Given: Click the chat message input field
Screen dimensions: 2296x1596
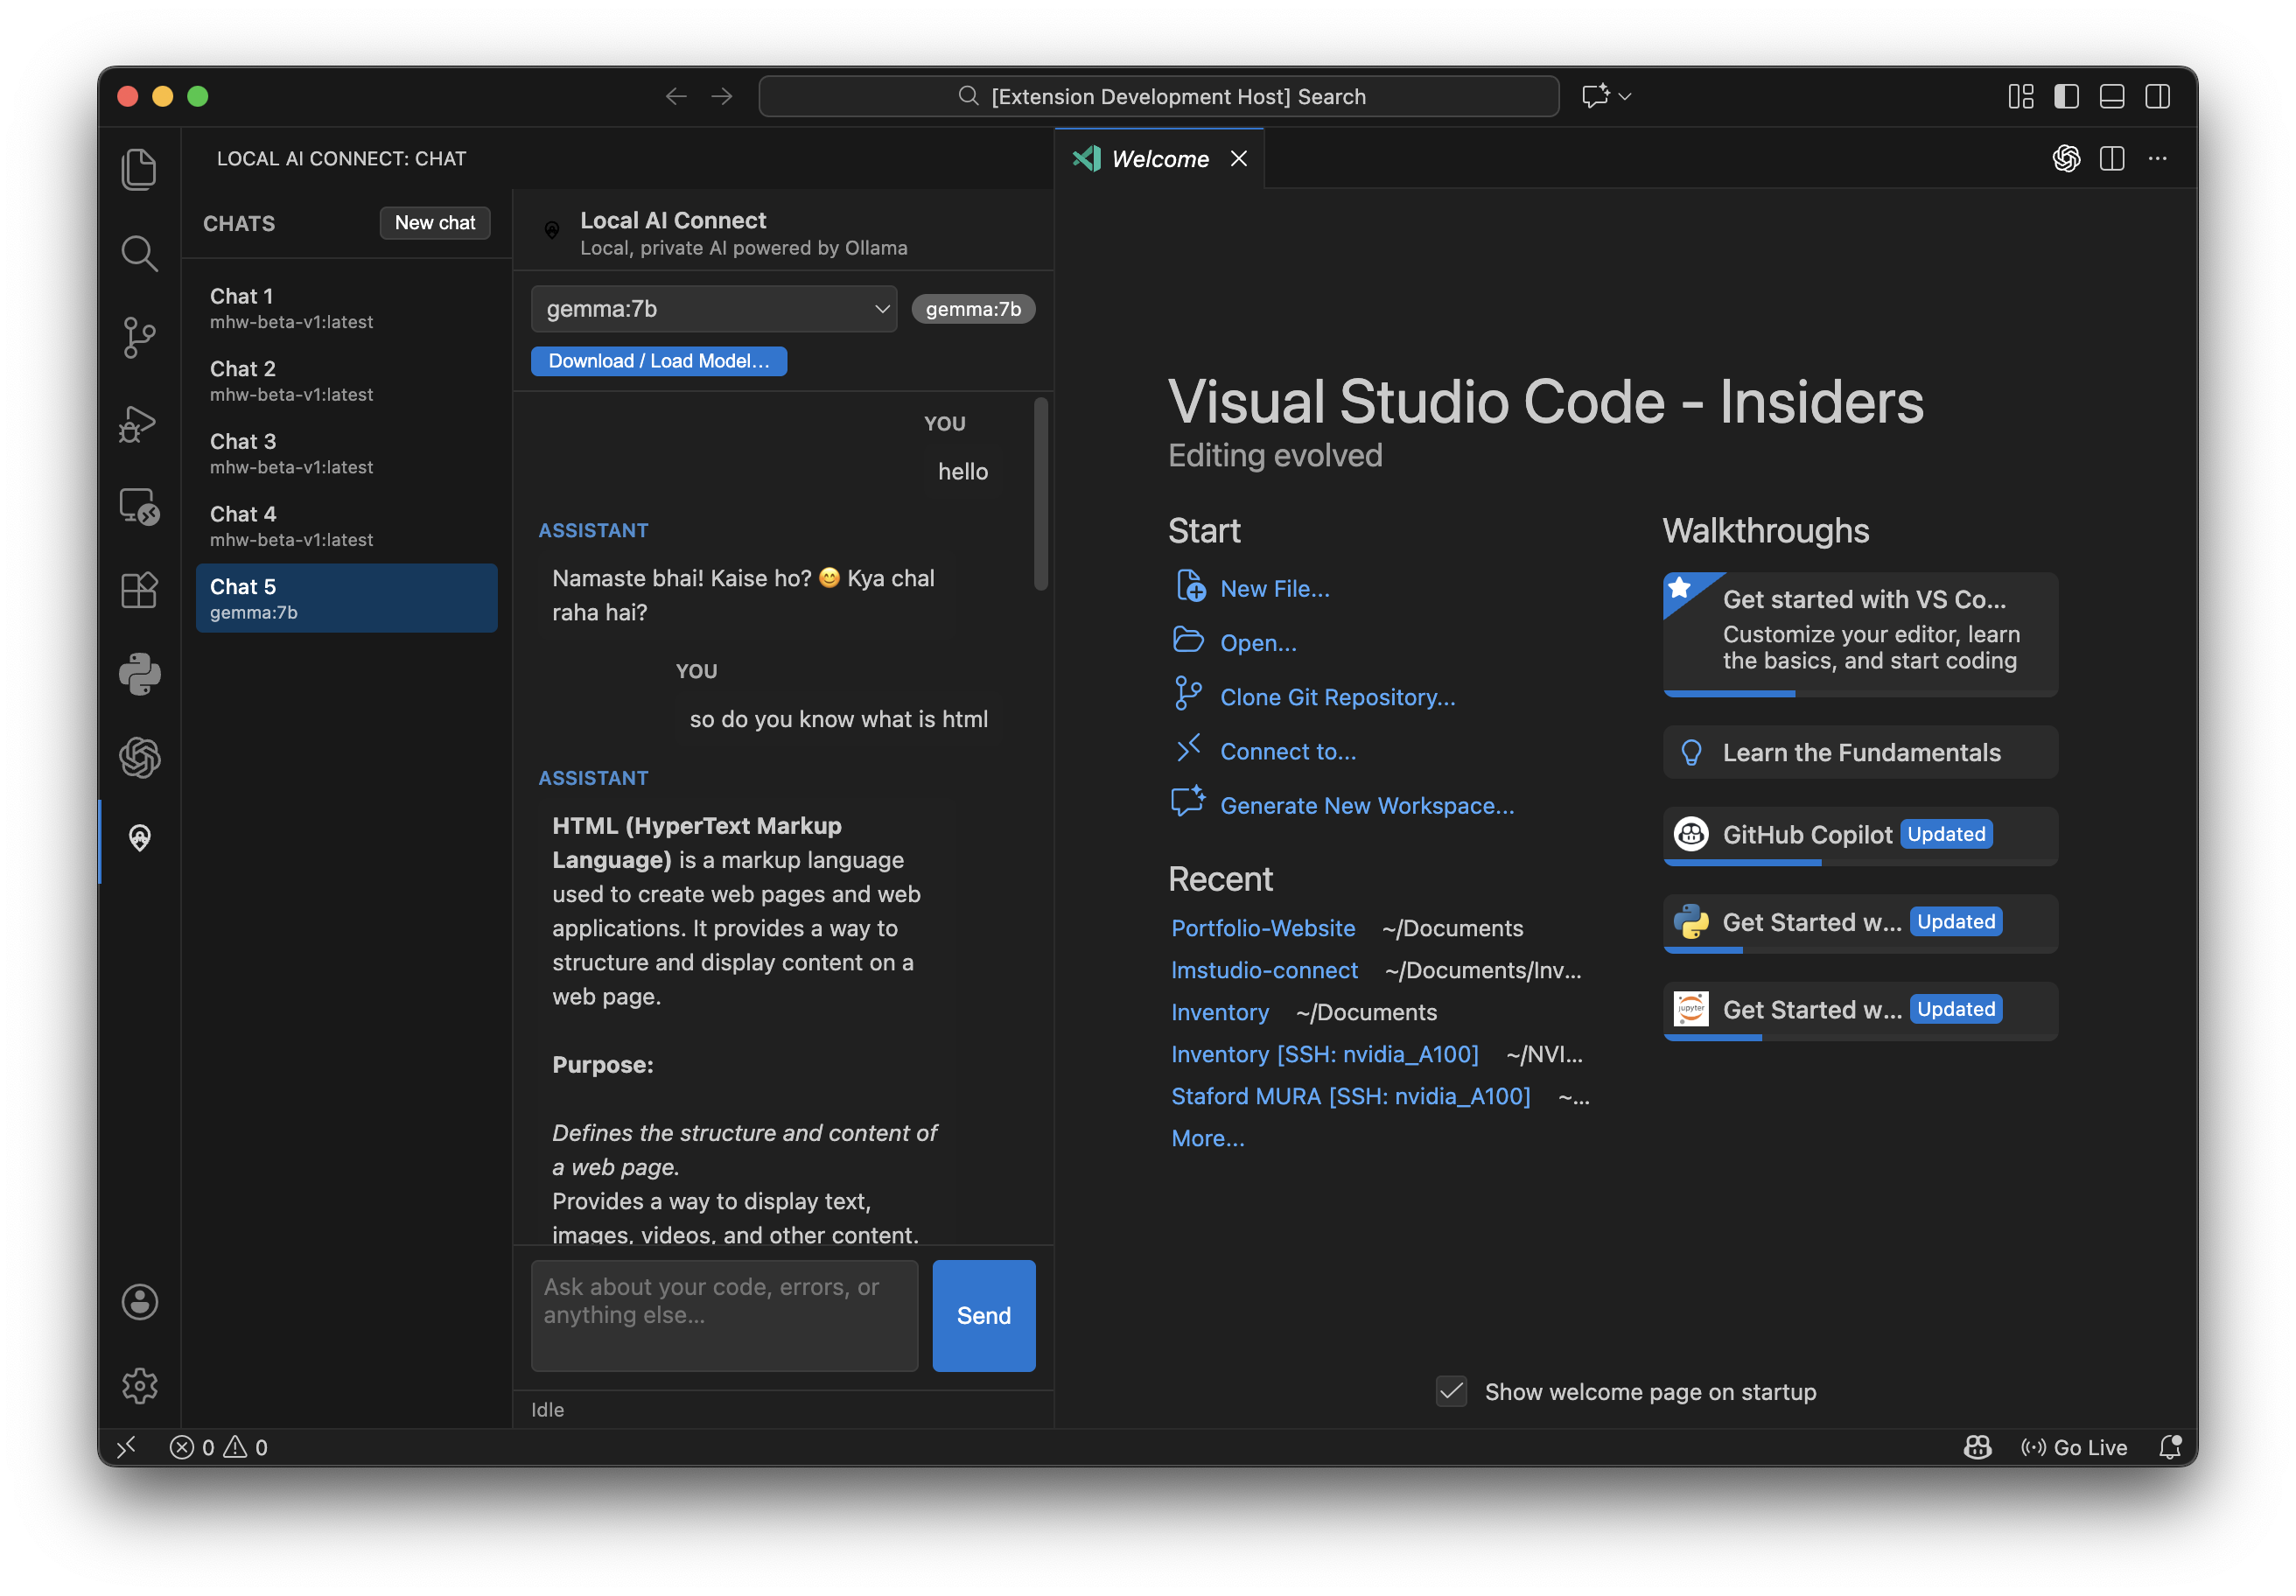Looking at the screenshot, I should click(724, 1315).
